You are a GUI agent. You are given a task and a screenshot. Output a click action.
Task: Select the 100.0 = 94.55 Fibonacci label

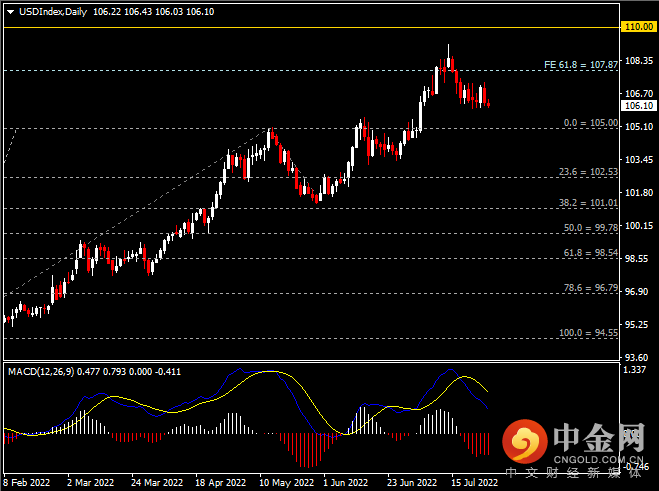pos(588,333)
